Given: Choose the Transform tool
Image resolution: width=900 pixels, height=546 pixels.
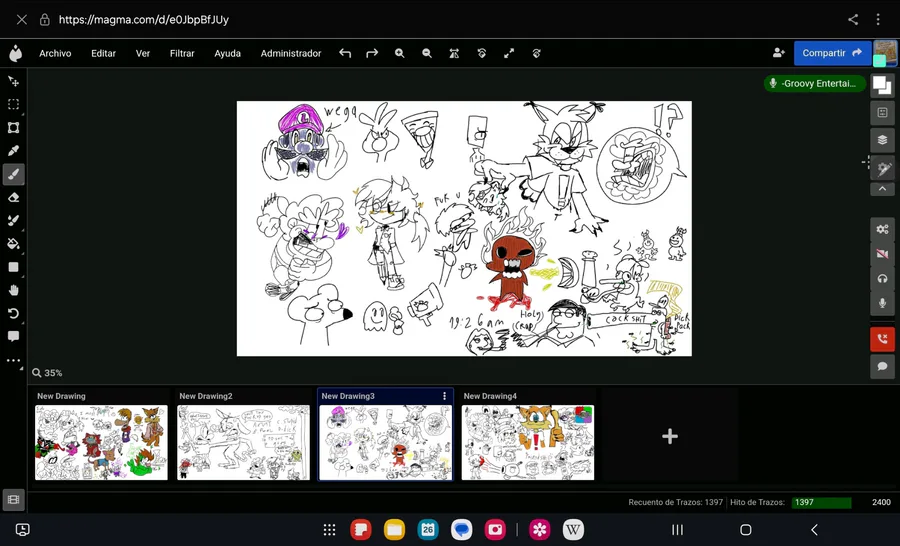Looking at the screenshot, I should 13,127.
